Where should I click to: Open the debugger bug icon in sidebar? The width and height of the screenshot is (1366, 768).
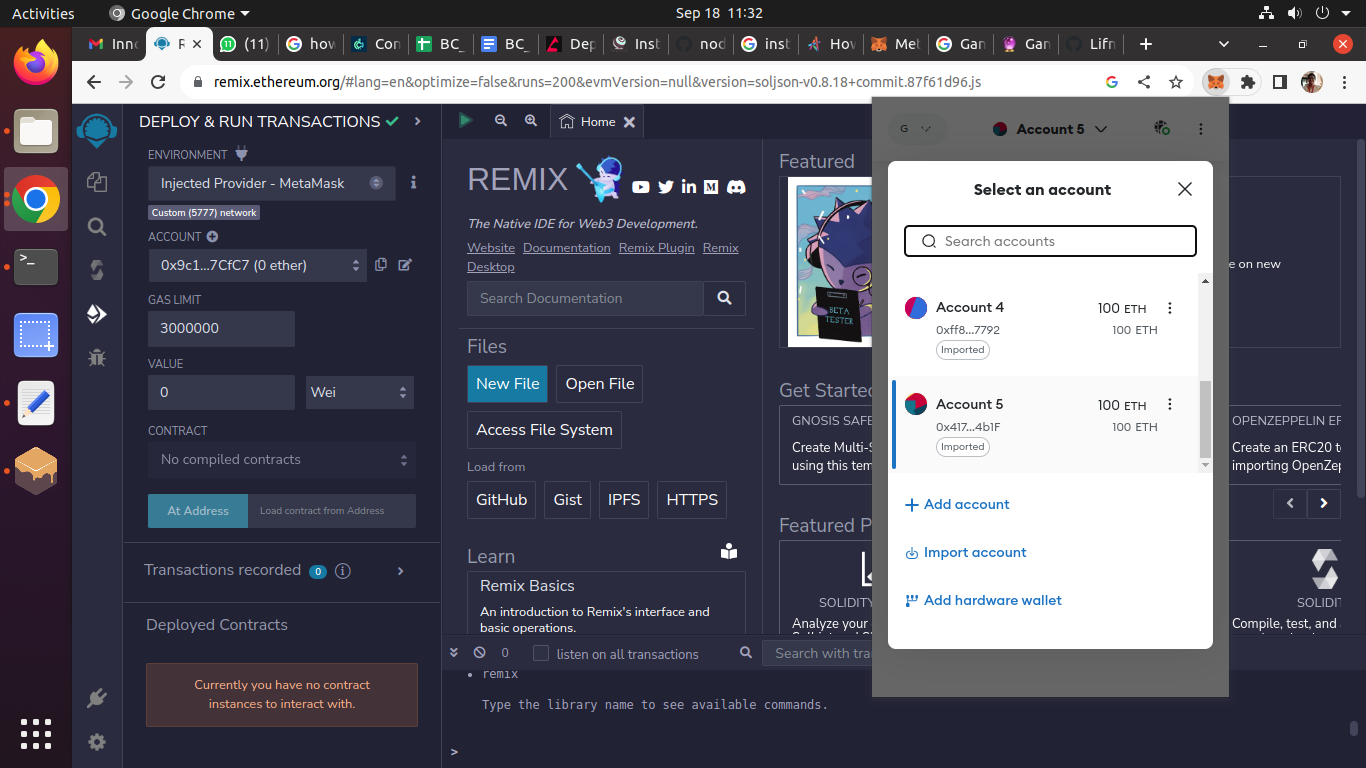click(97, 356)
